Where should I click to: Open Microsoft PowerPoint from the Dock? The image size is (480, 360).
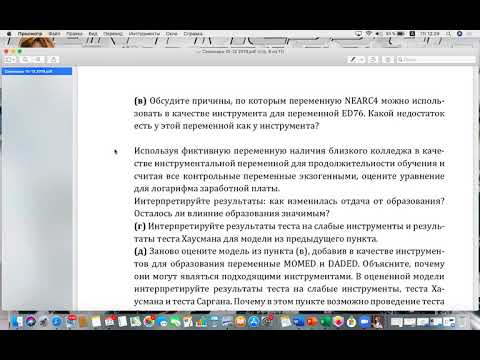pos(312,321)
